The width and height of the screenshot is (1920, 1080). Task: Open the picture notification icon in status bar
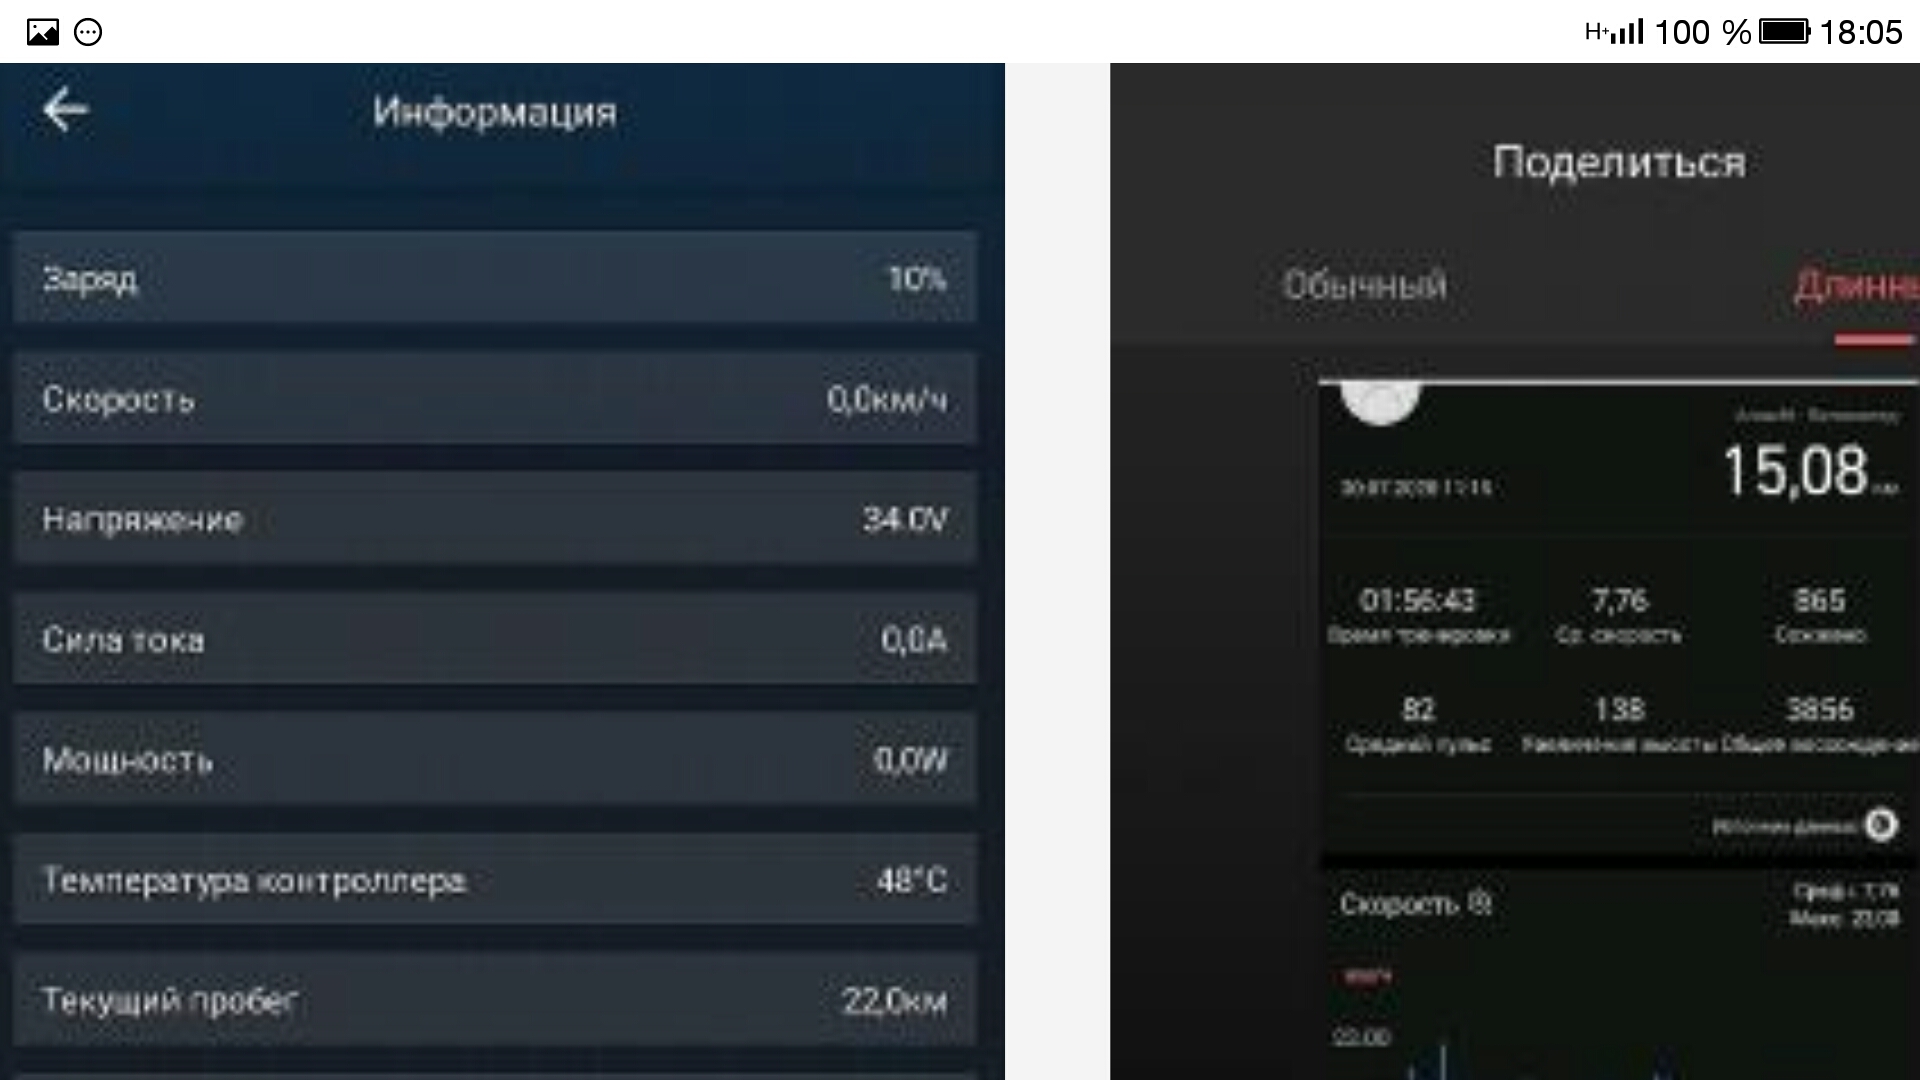tap(42, 32)
